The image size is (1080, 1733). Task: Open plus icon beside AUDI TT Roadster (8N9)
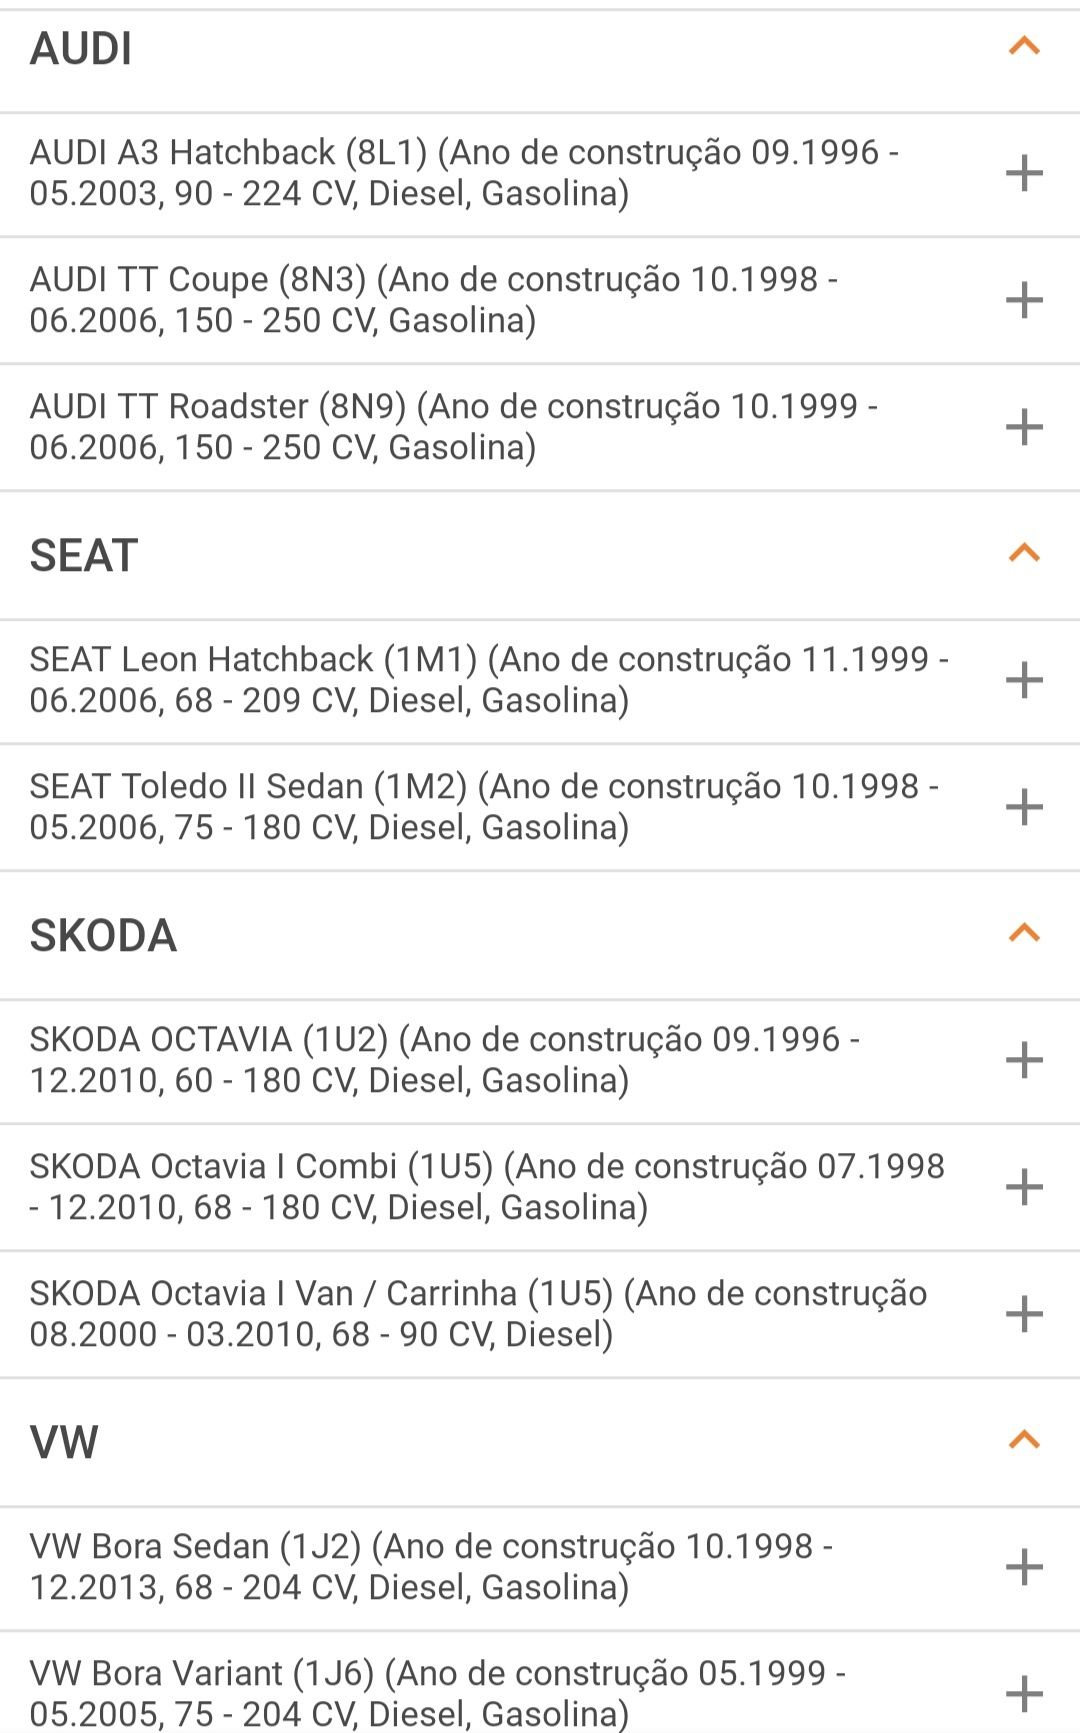pyautogui.click(x=1024, y=427)
